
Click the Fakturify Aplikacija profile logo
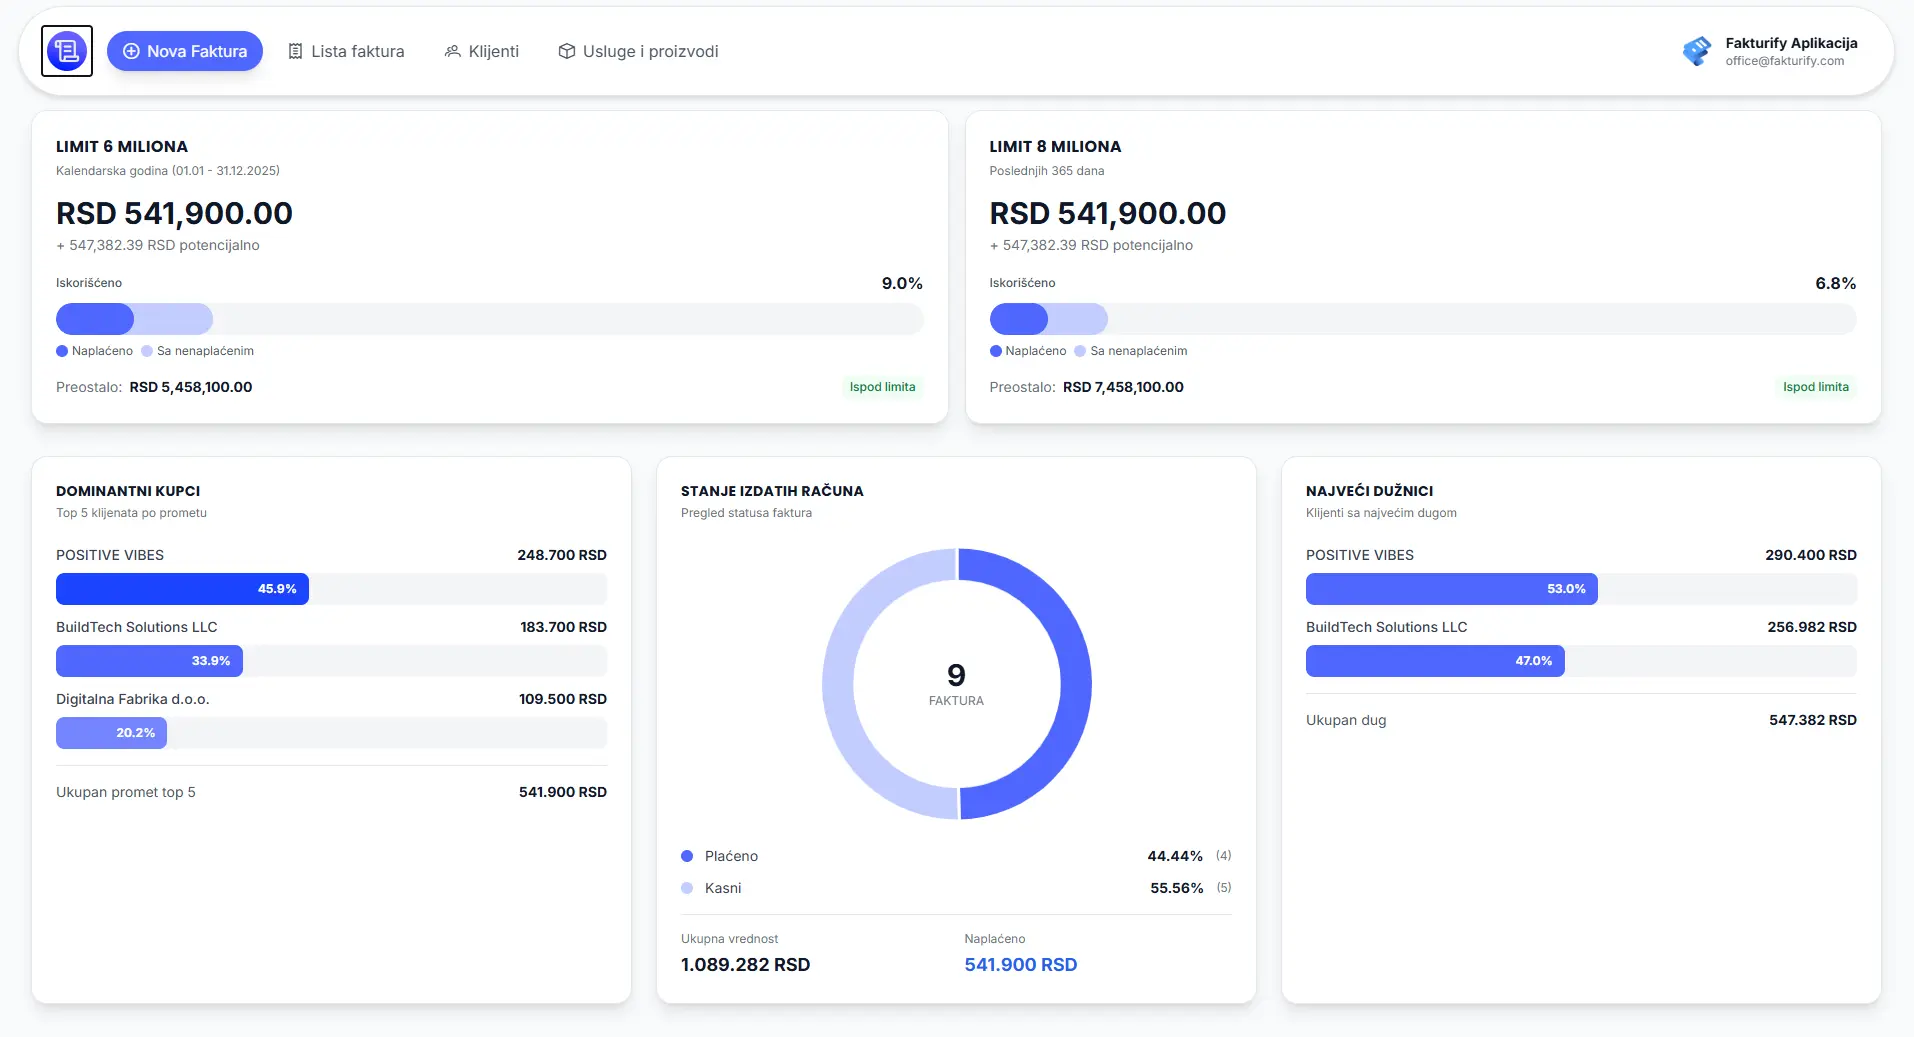pyautogui.click(x=1697, y=50)
